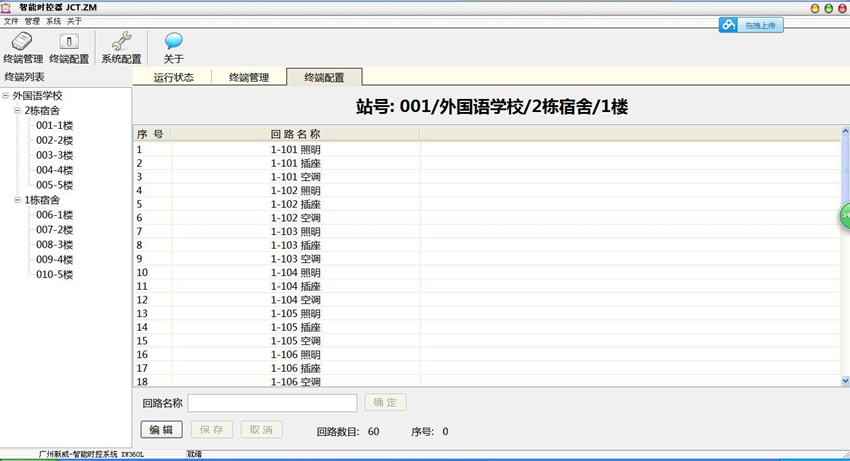Click the 编辑 button
850x461 pixels.
(x=161, y=430)
